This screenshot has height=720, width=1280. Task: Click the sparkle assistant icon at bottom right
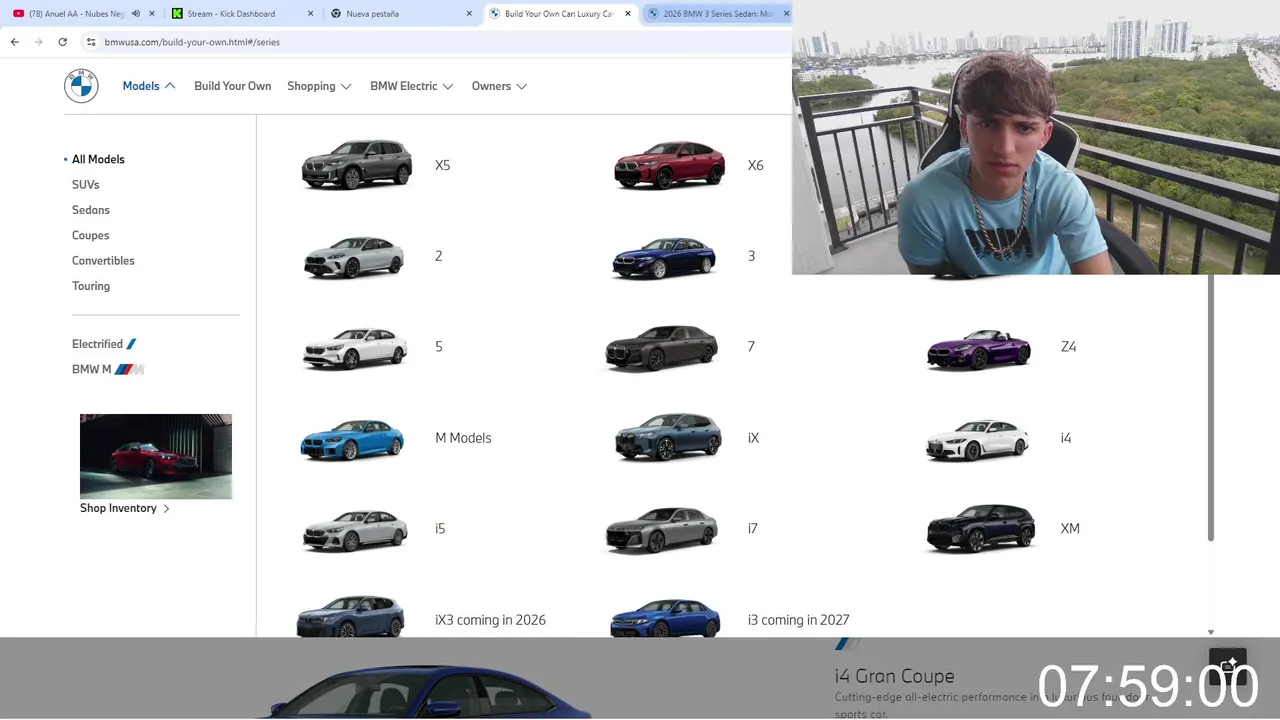pyautogui.click(x=1227, y=666)
